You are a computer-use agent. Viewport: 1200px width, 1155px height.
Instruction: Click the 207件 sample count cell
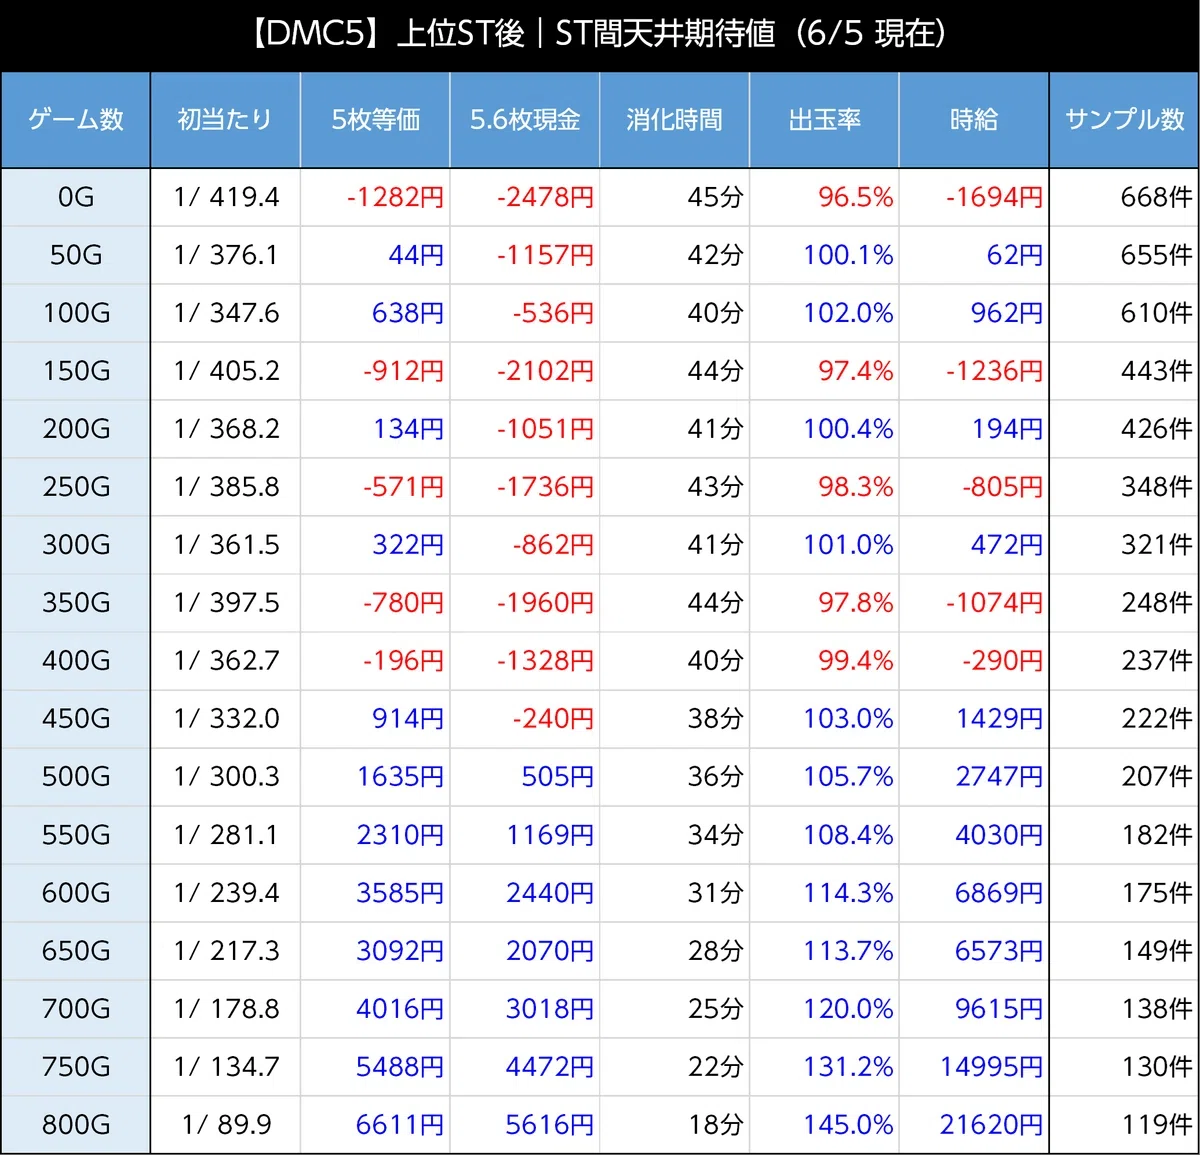click(1125, 777)
